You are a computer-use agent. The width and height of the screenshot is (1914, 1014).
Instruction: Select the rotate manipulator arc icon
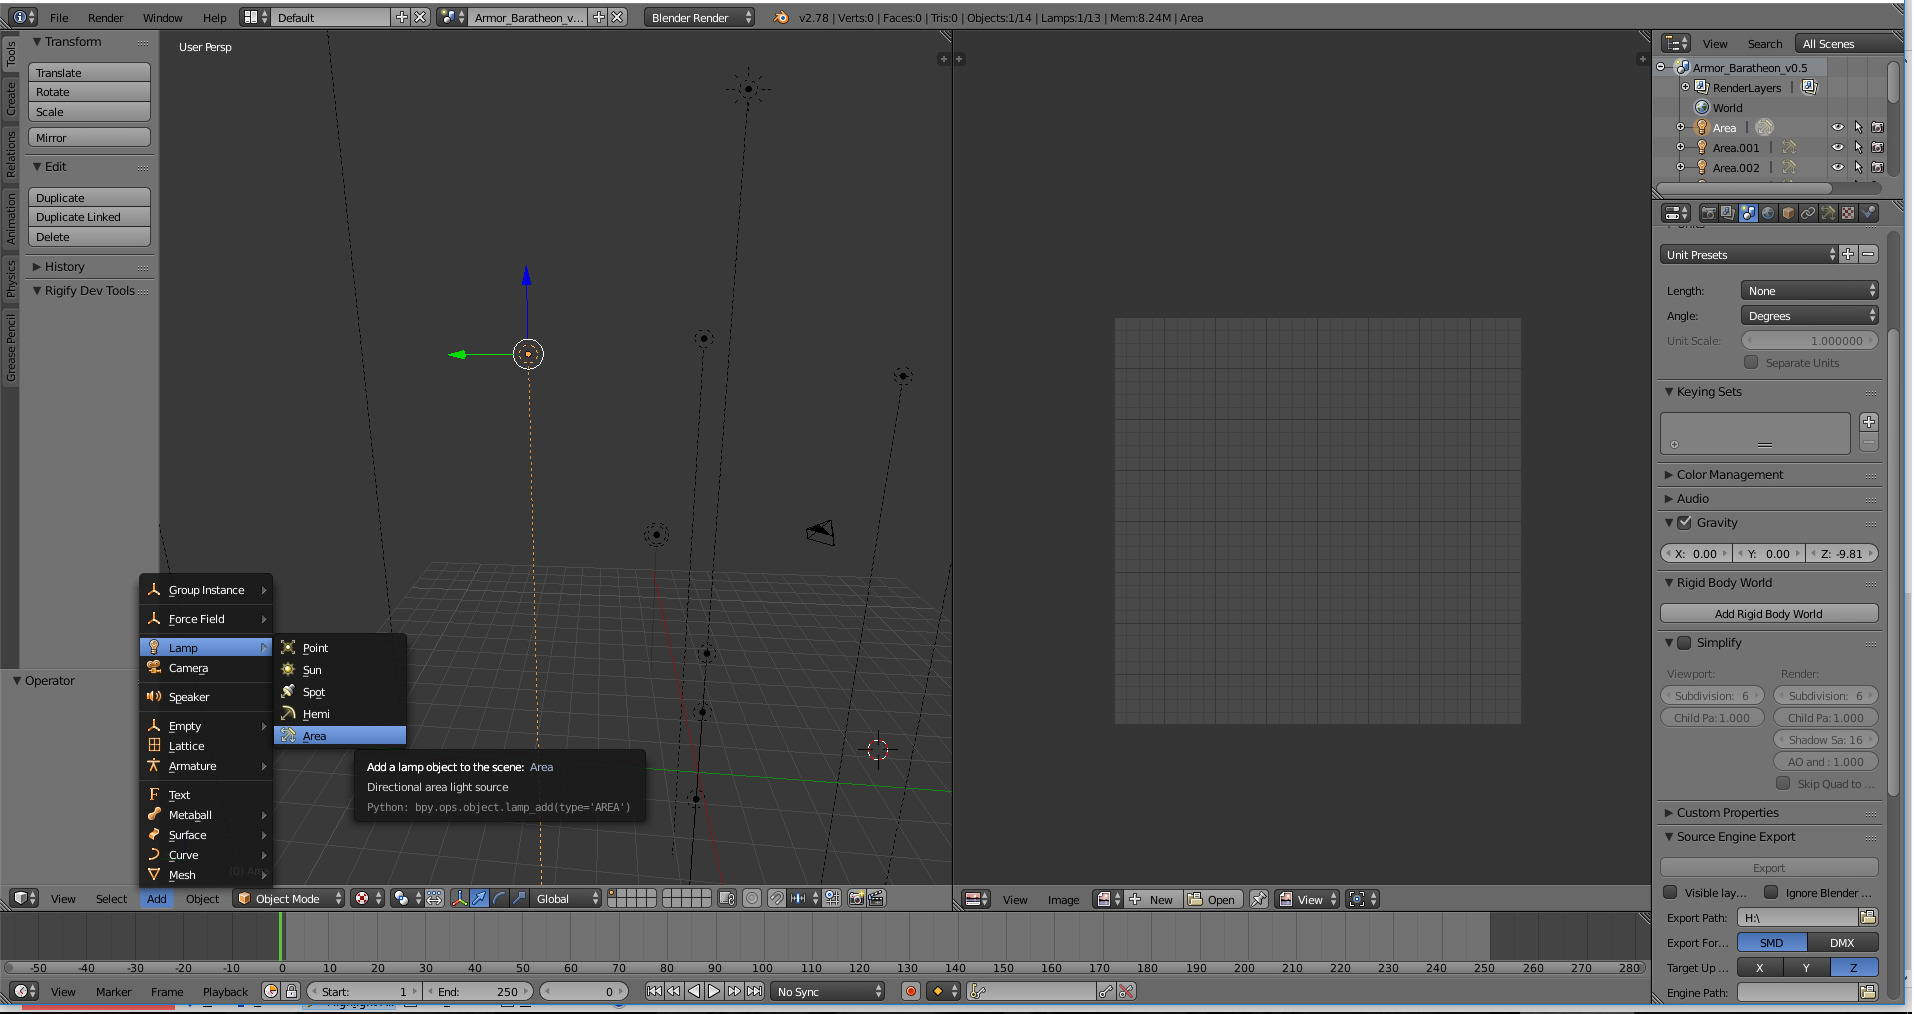coord(499,898)
